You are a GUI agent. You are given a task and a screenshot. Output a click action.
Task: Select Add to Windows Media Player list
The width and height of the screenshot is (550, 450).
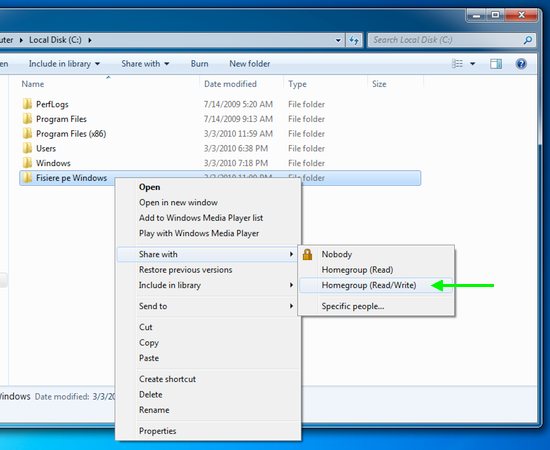(x=208, y=218)
